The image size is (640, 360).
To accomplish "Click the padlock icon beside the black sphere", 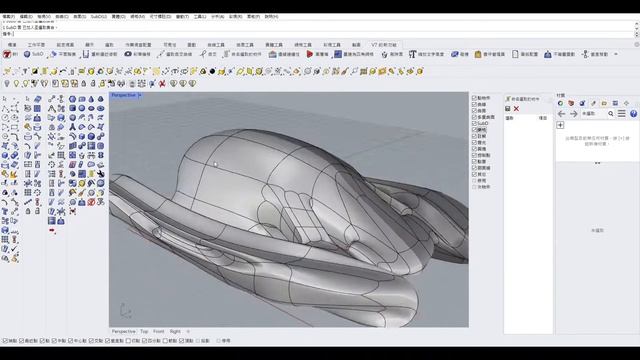I will [x=203, y=71].
